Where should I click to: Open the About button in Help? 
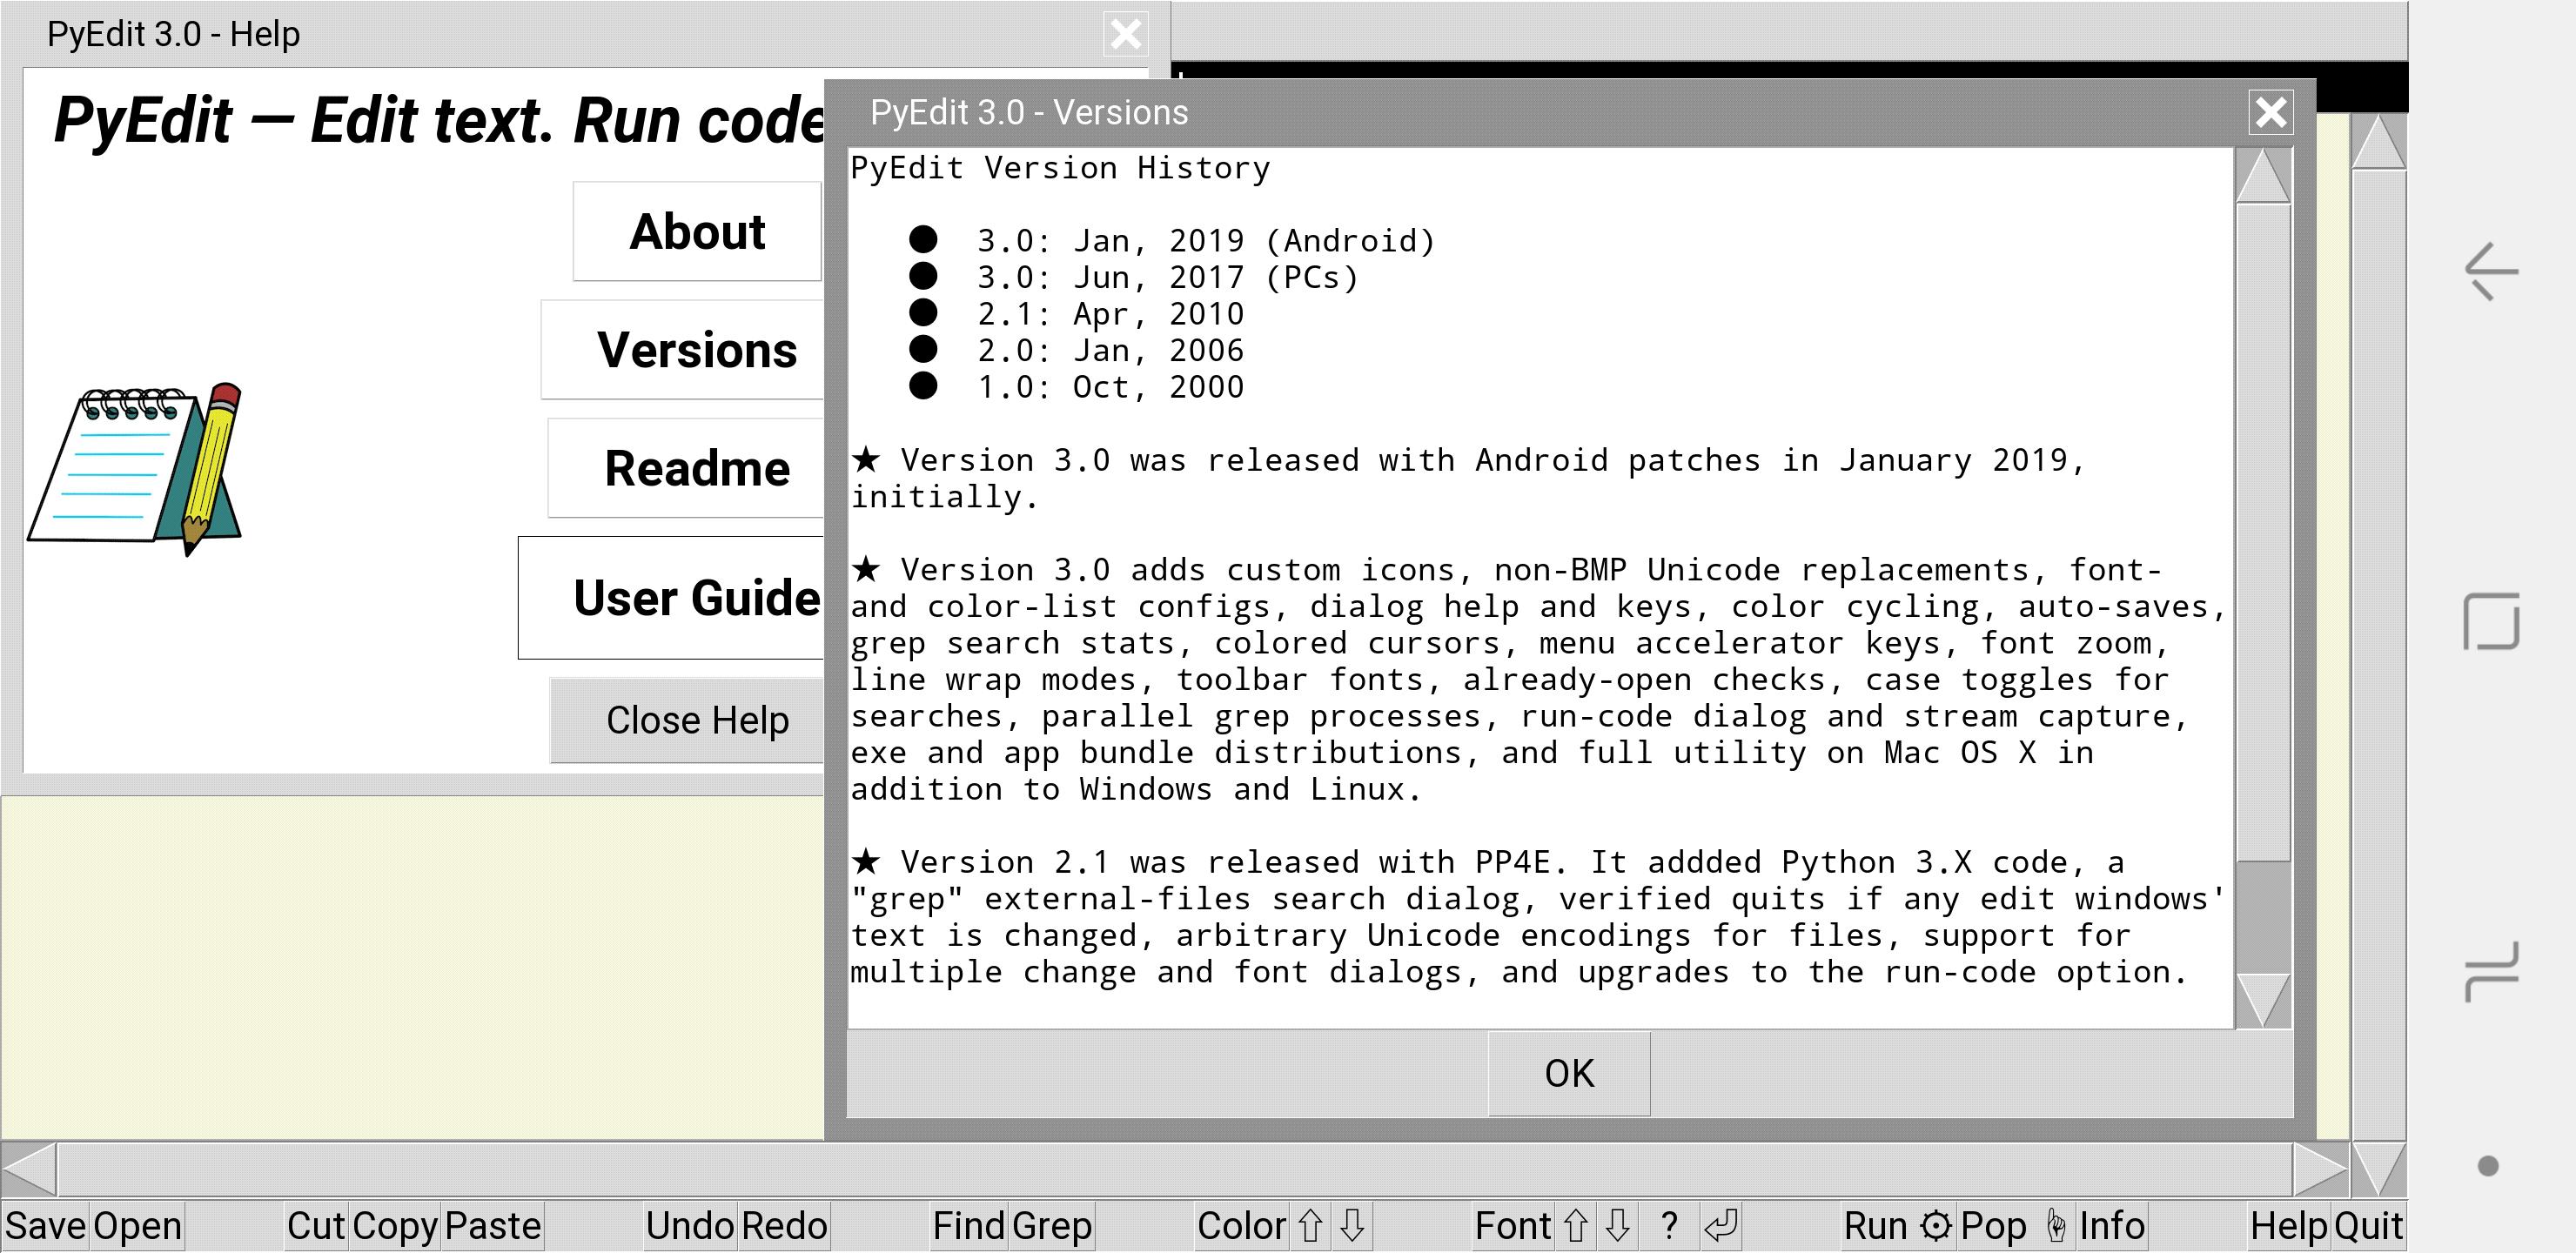[x=697, y=232]
